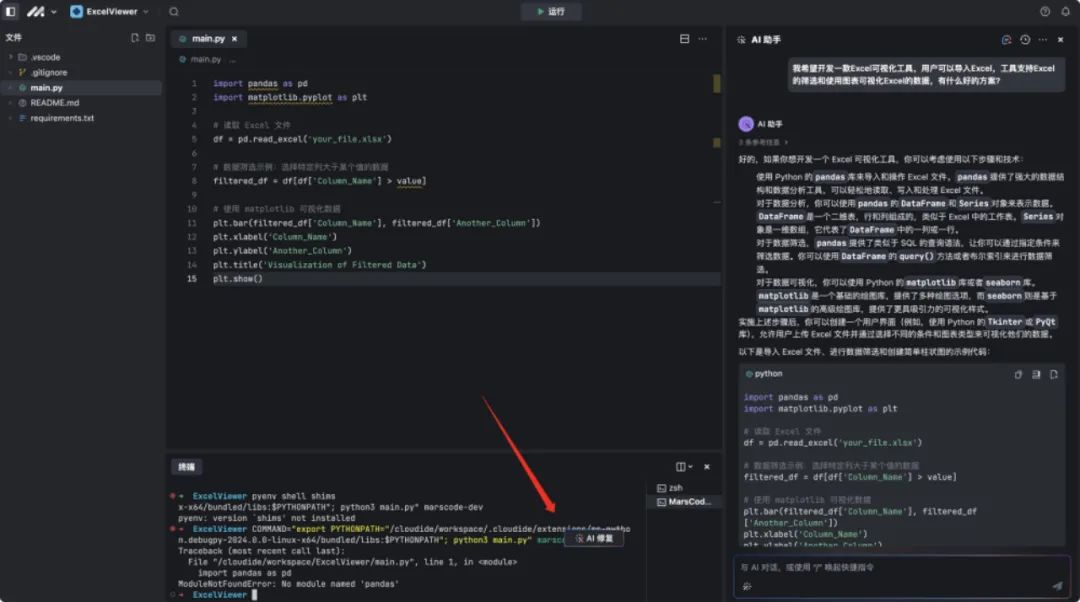Open the terminal split layout dropdown
The width and height of the screenshot is (1080, 602).
(684, 466)
